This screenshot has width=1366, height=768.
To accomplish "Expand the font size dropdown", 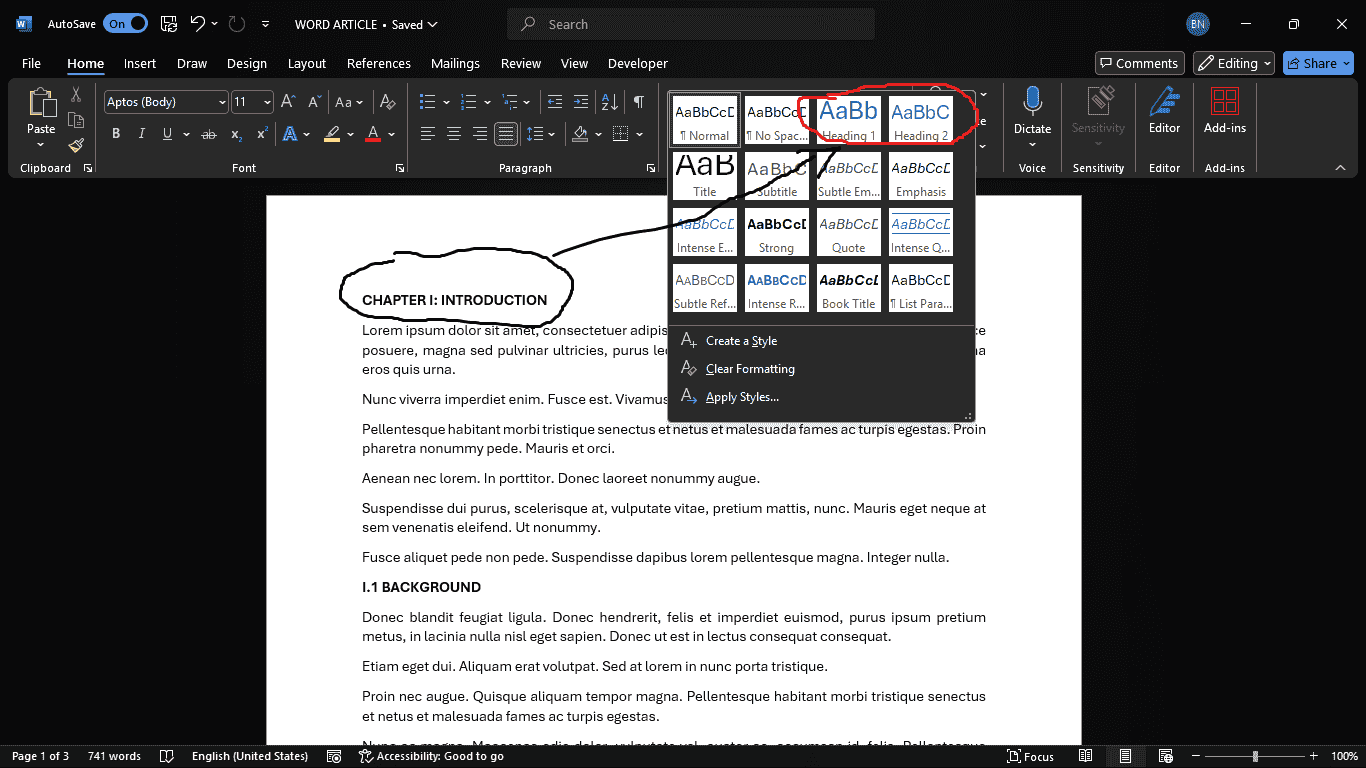I will (x=267, y=102).
